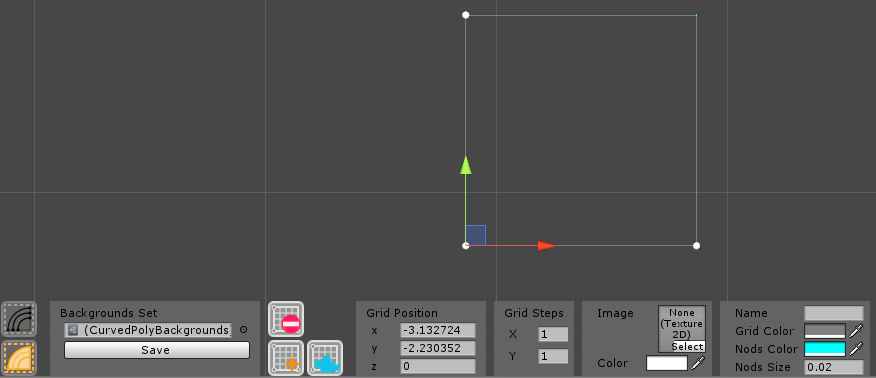Click the Save button

(x=157, y=350)
